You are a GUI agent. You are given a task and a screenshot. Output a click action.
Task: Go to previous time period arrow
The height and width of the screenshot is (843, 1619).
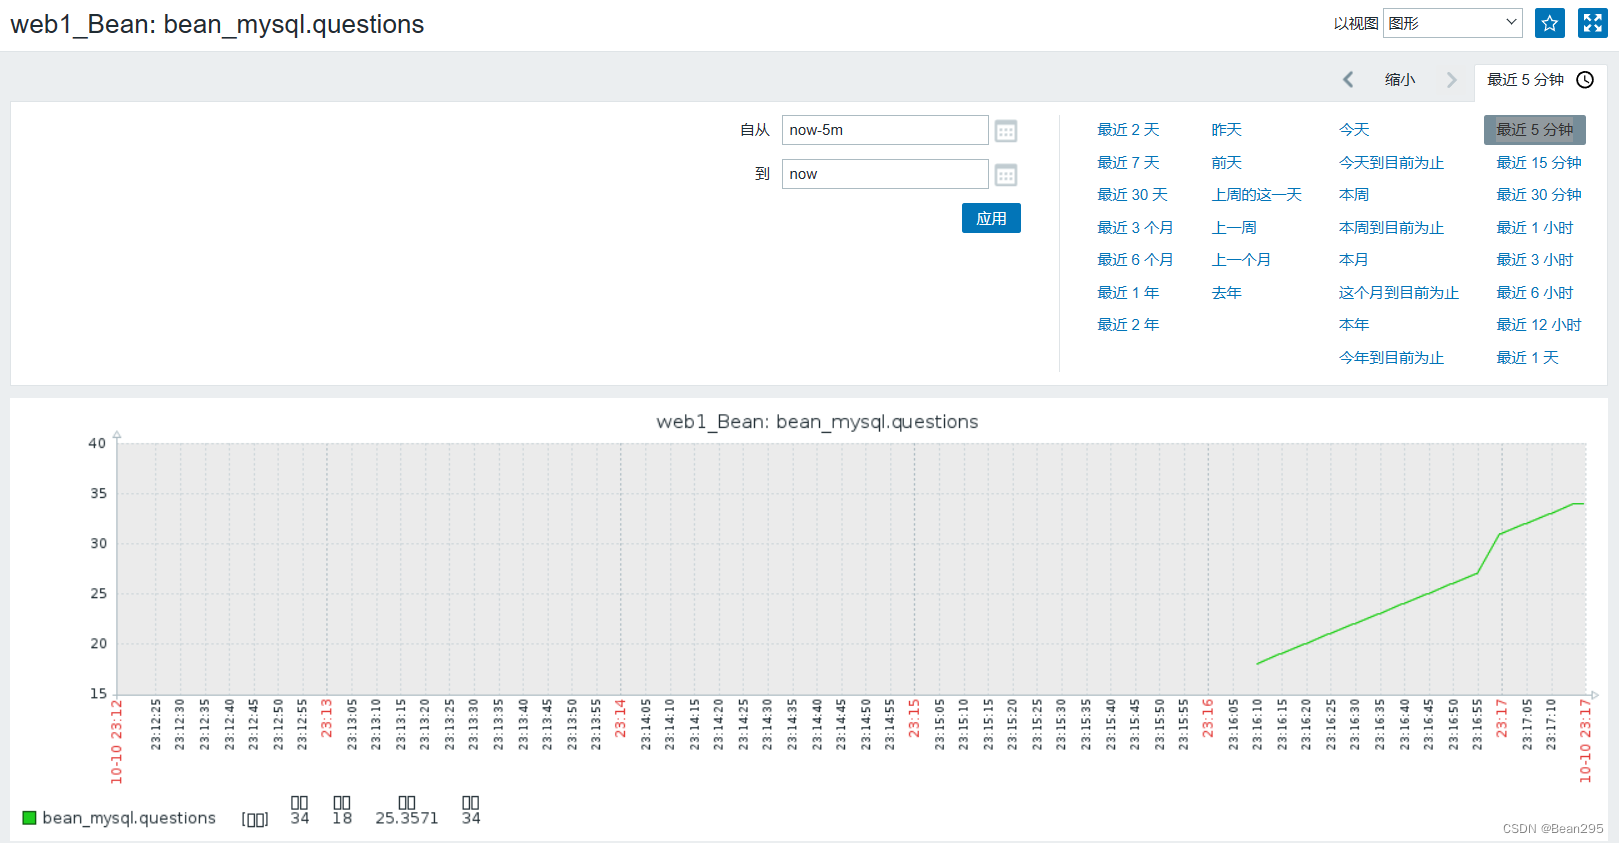click(x=1348, y=79)
